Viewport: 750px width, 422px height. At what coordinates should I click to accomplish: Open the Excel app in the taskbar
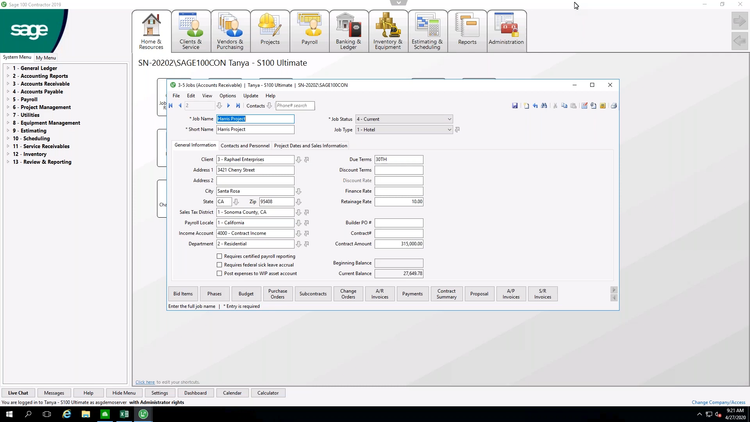(124, 414)
